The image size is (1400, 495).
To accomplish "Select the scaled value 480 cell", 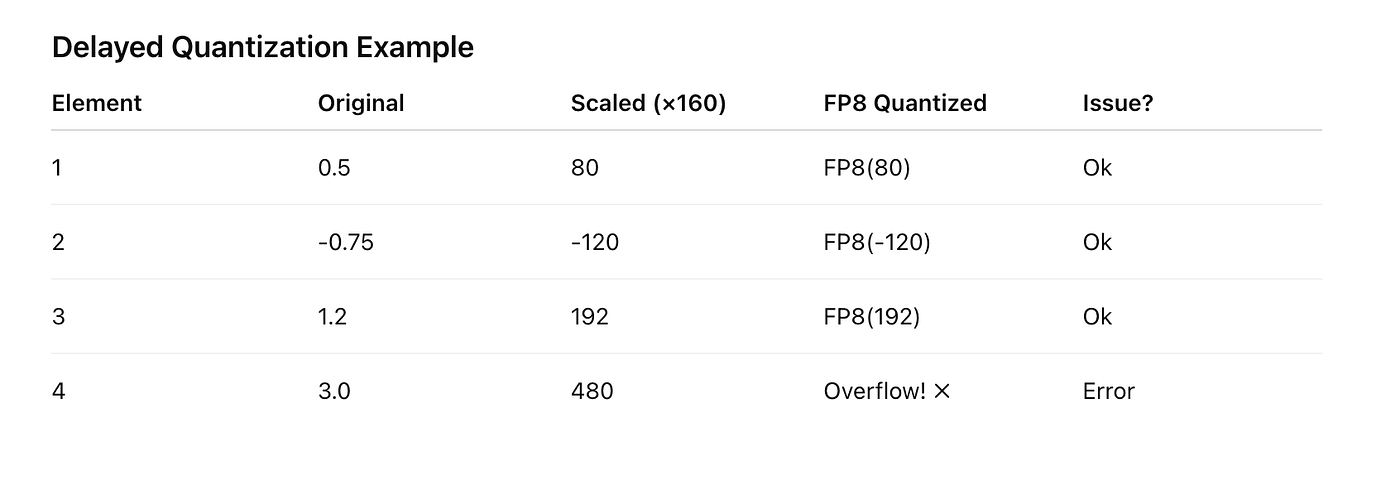I will (x=591, y=391).
